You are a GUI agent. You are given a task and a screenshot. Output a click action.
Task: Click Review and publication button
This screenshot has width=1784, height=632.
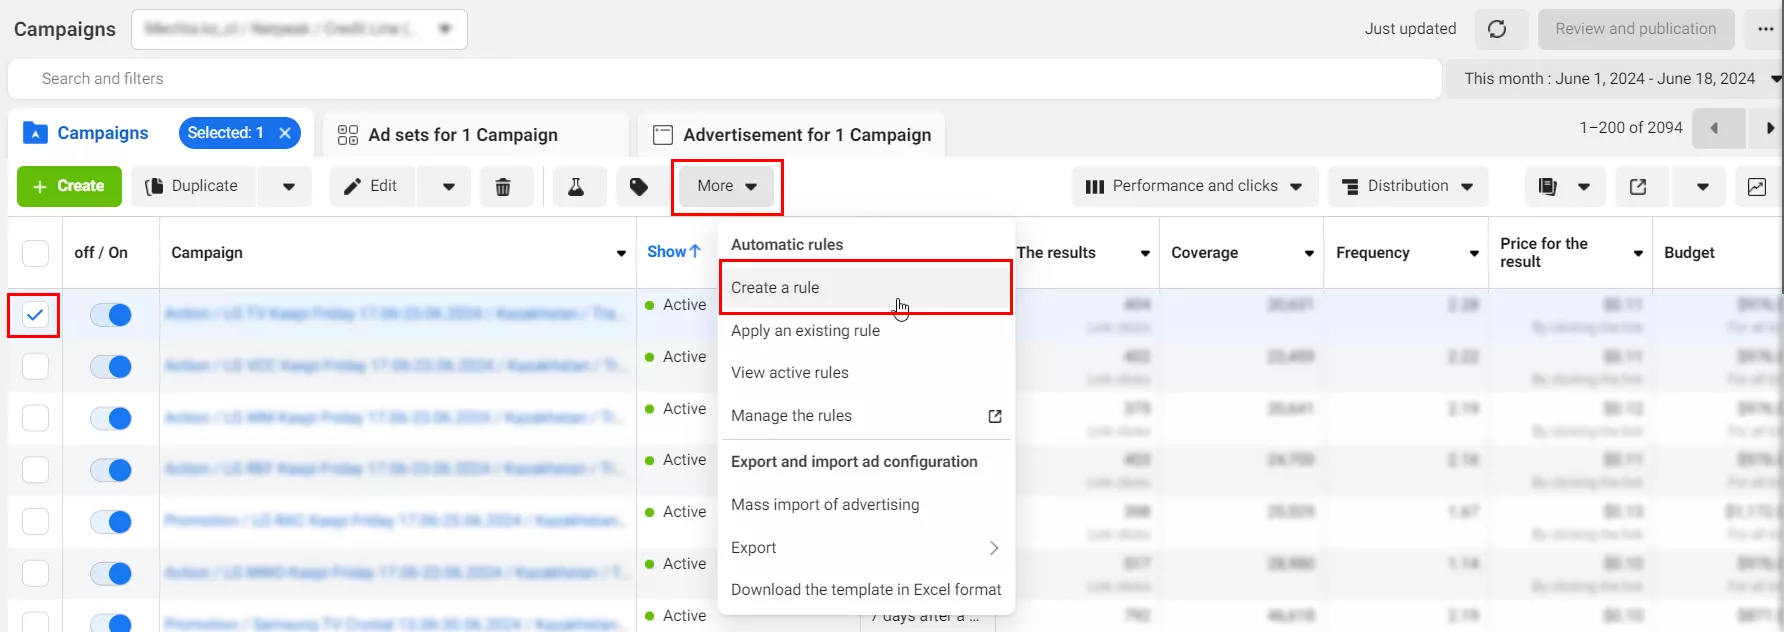[1636, 29]
